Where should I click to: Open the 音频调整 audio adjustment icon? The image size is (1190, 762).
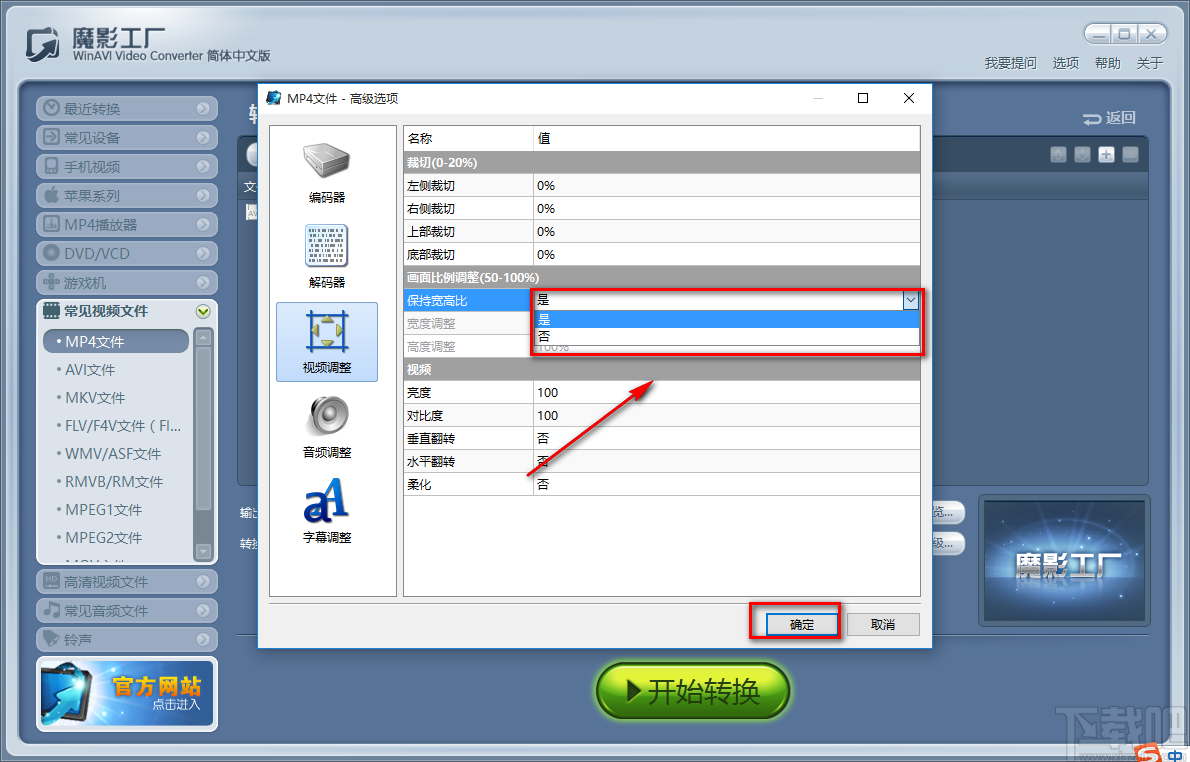pos(328,416)
